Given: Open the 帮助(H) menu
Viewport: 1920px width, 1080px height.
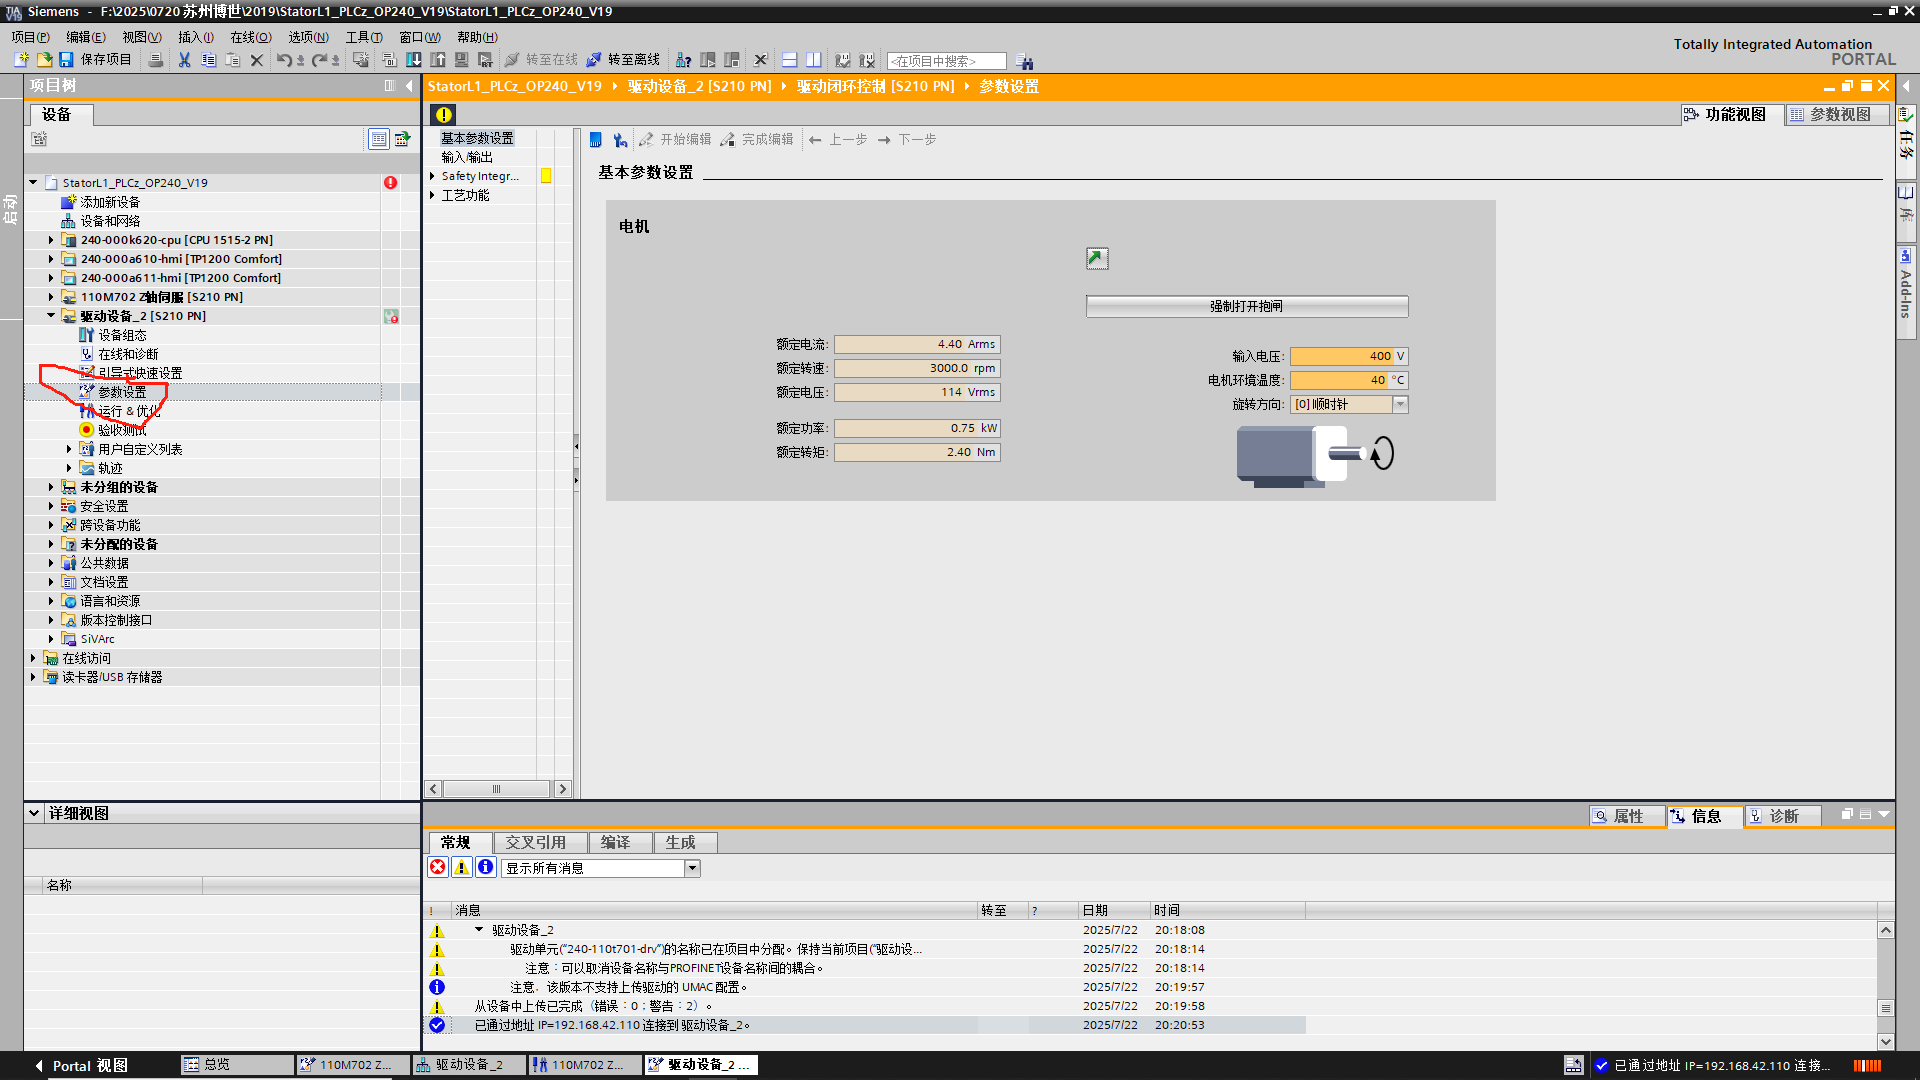Looking at the screenshot, I should [477, 37].
